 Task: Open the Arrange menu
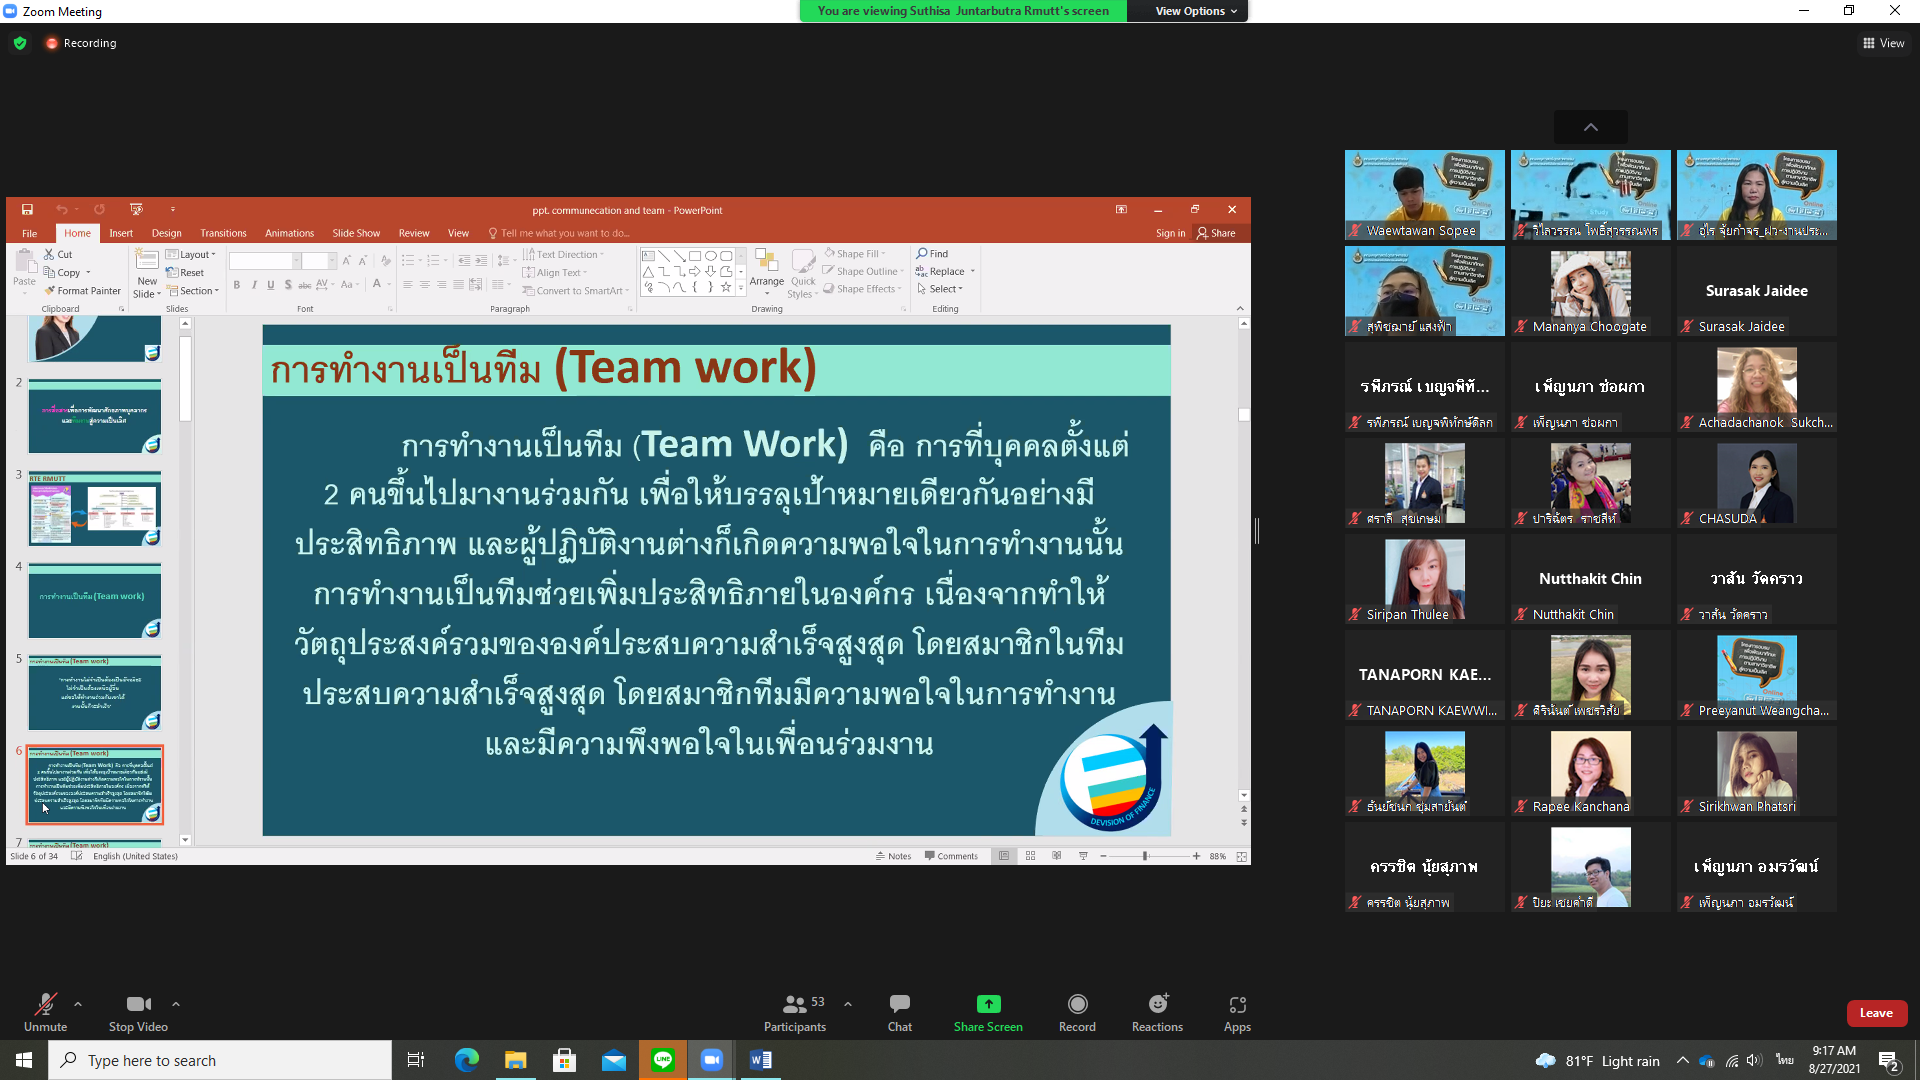pos(767,273)
